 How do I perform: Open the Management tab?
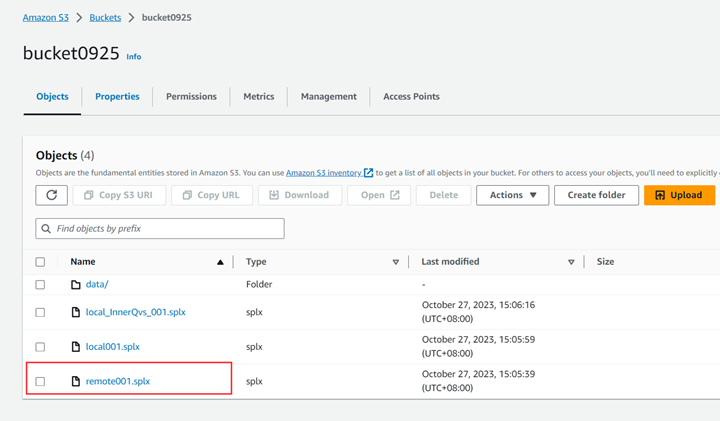[x=328, y=97]
